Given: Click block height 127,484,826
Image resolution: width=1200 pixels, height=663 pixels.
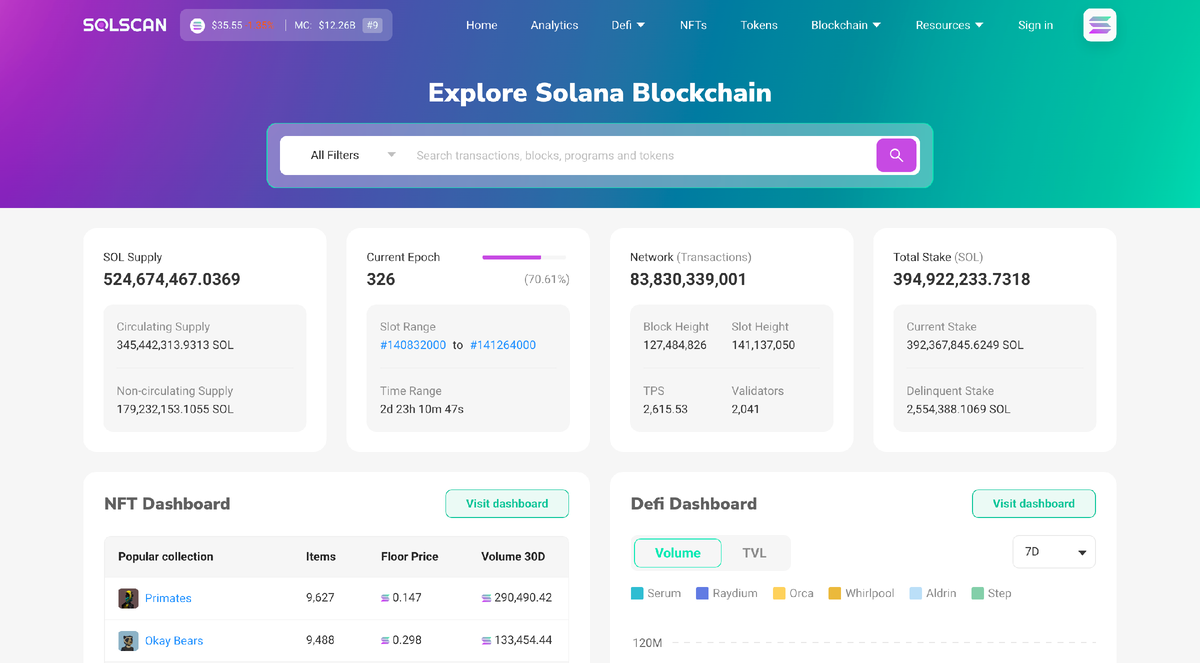Looking at the screenshot, I should 675,345.
